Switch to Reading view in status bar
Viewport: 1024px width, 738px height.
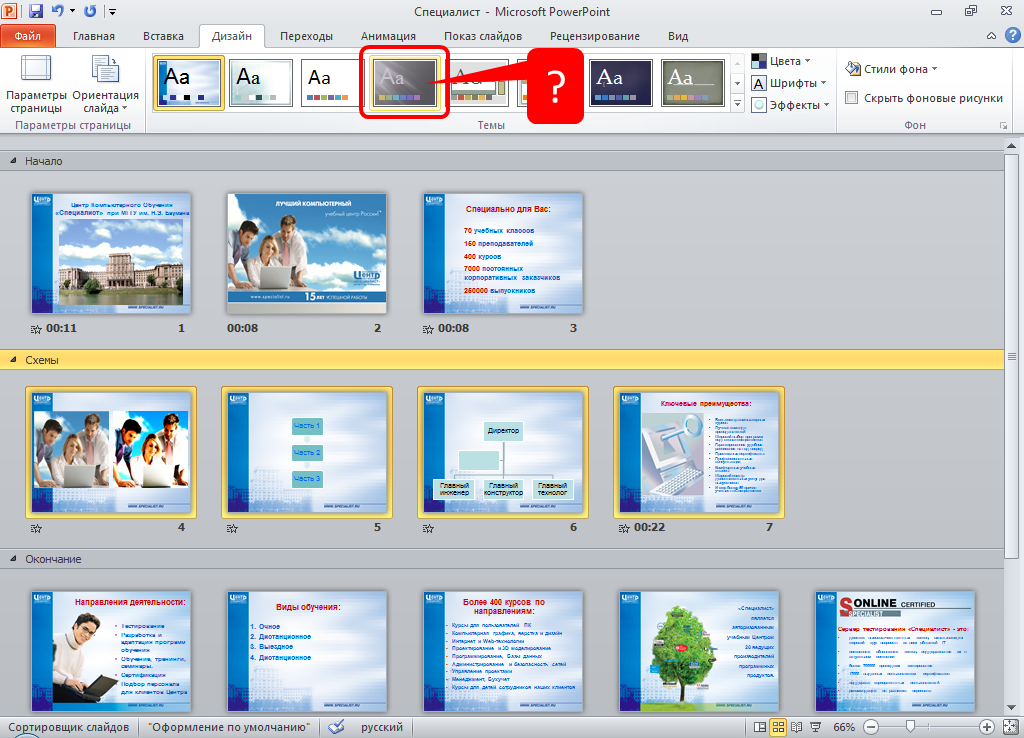(x=797, y=727)
